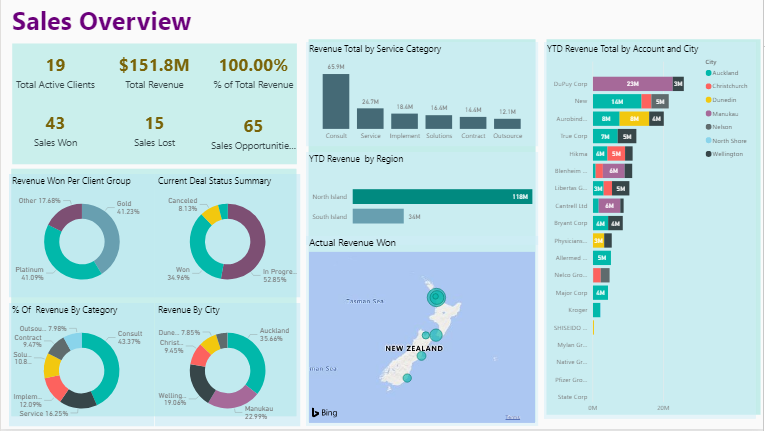Image resolution: width=765 pixels, height=431 pixels.
Task: Select the Sales Won card showing 43
Action: pyautogui.click(x=55, y=131)
